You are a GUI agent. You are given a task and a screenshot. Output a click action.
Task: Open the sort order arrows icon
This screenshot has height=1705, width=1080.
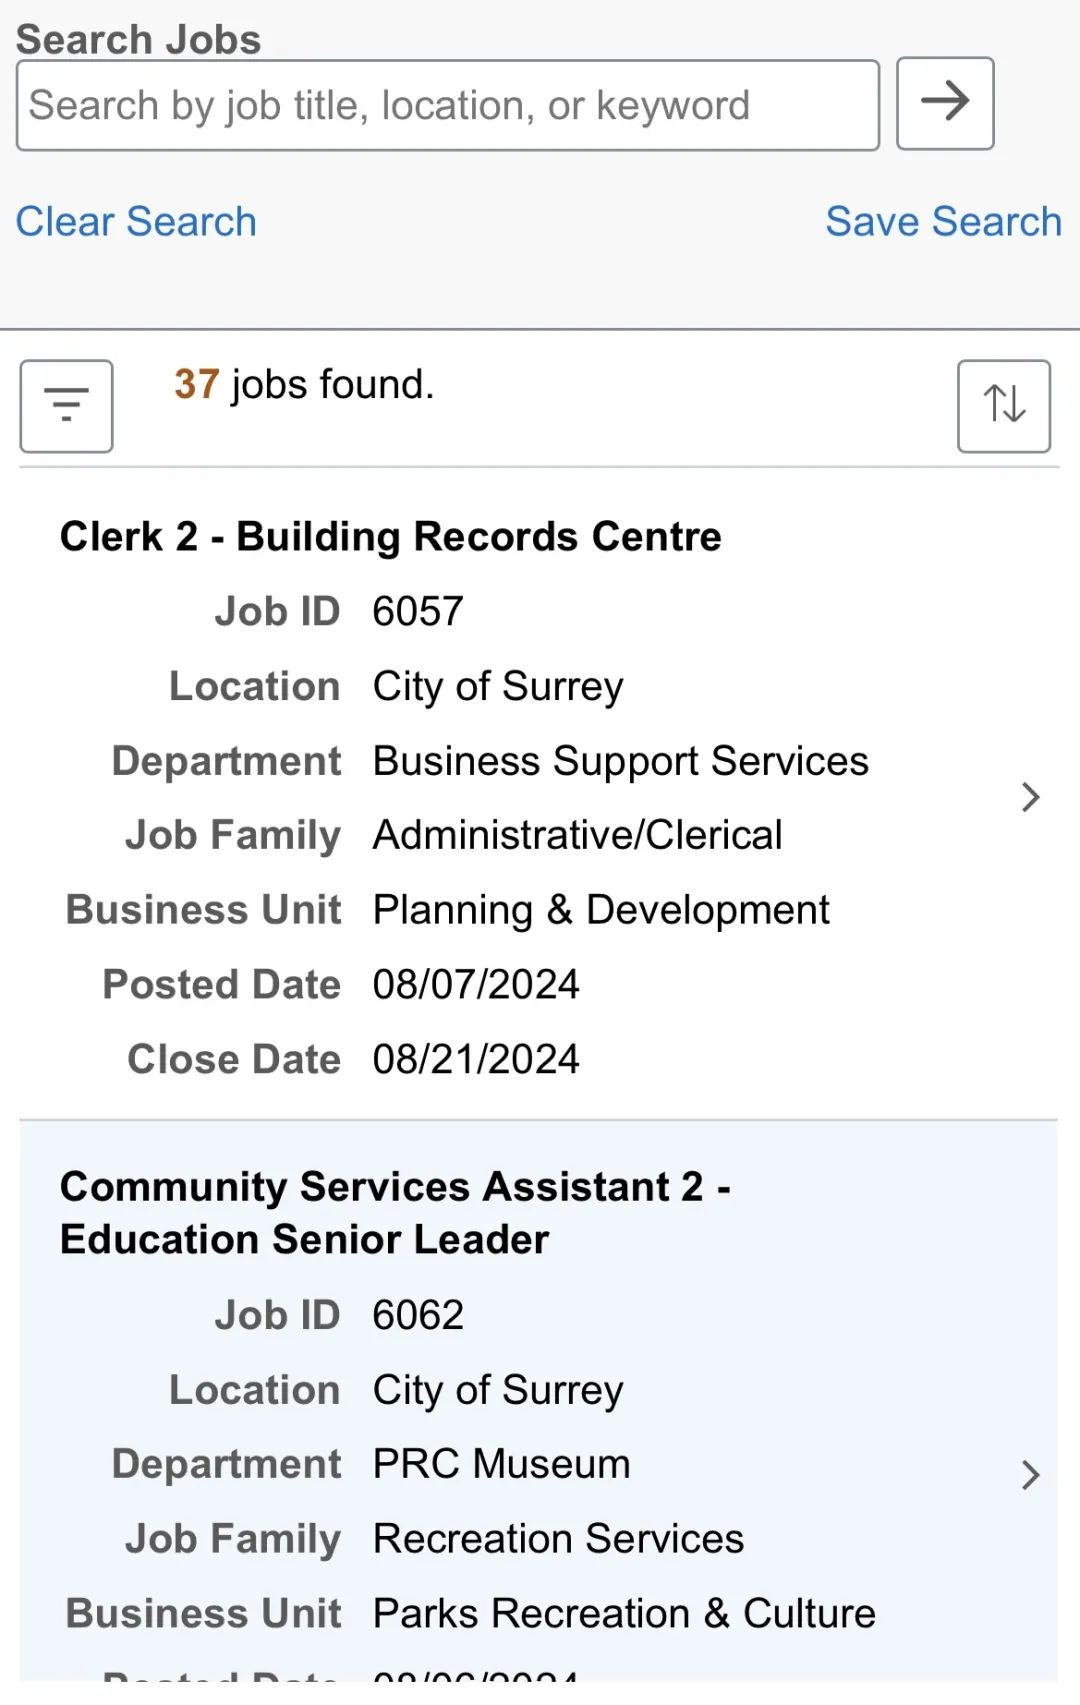(x=1004, y=406)
